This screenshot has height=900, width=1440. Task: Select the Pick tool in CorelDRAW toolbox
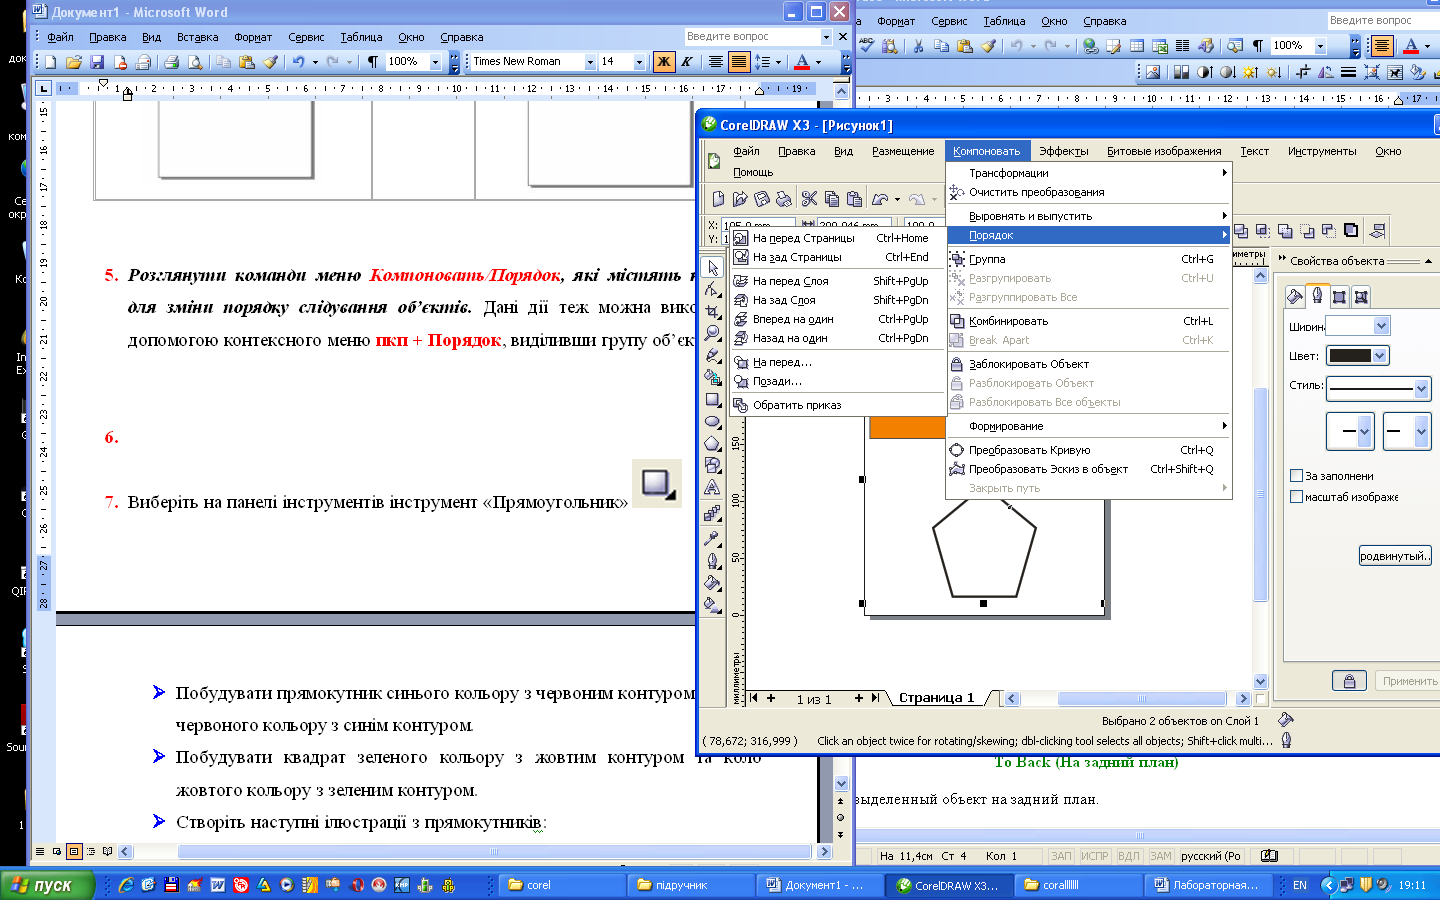pyautogui.click(x=712, y=268)
